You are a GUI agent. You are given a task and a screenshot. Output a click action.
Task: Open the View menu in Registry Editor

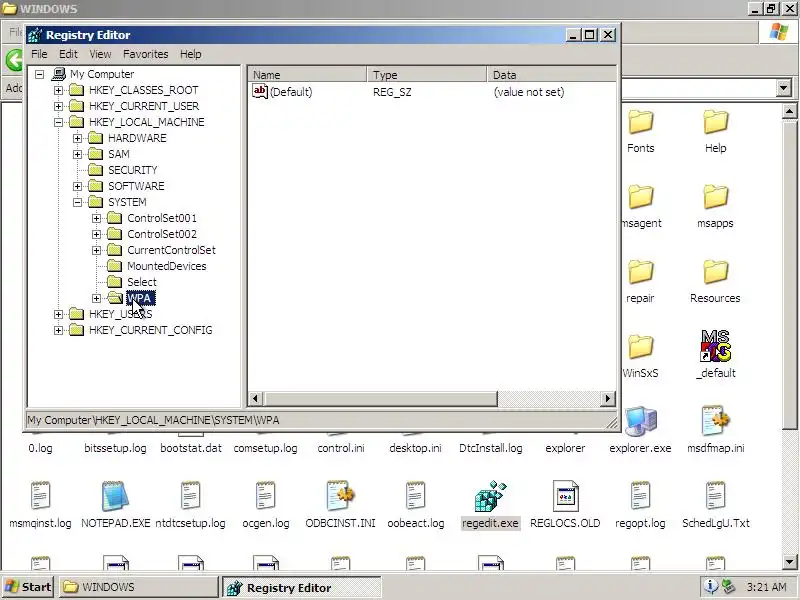tap(100, 54)
